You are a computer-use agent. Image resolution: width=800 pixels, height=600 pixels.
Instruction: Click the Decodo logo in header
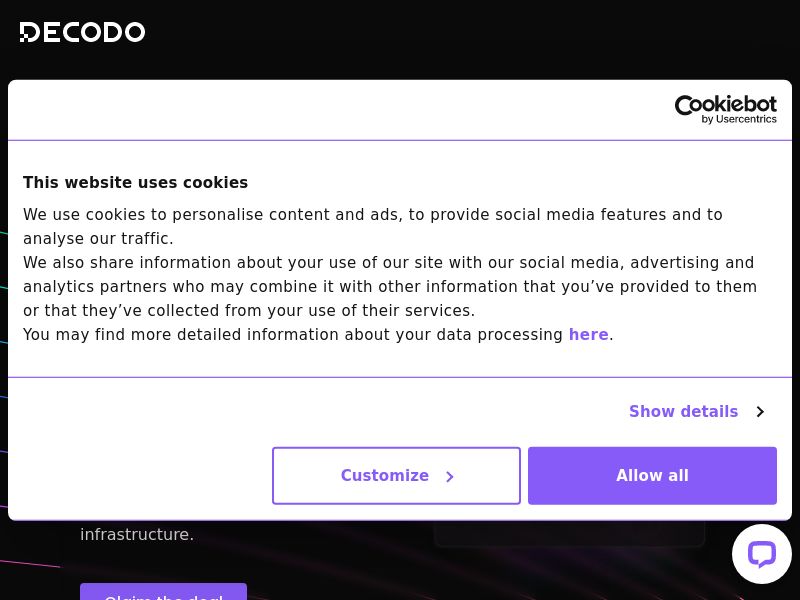click(82, 32)
